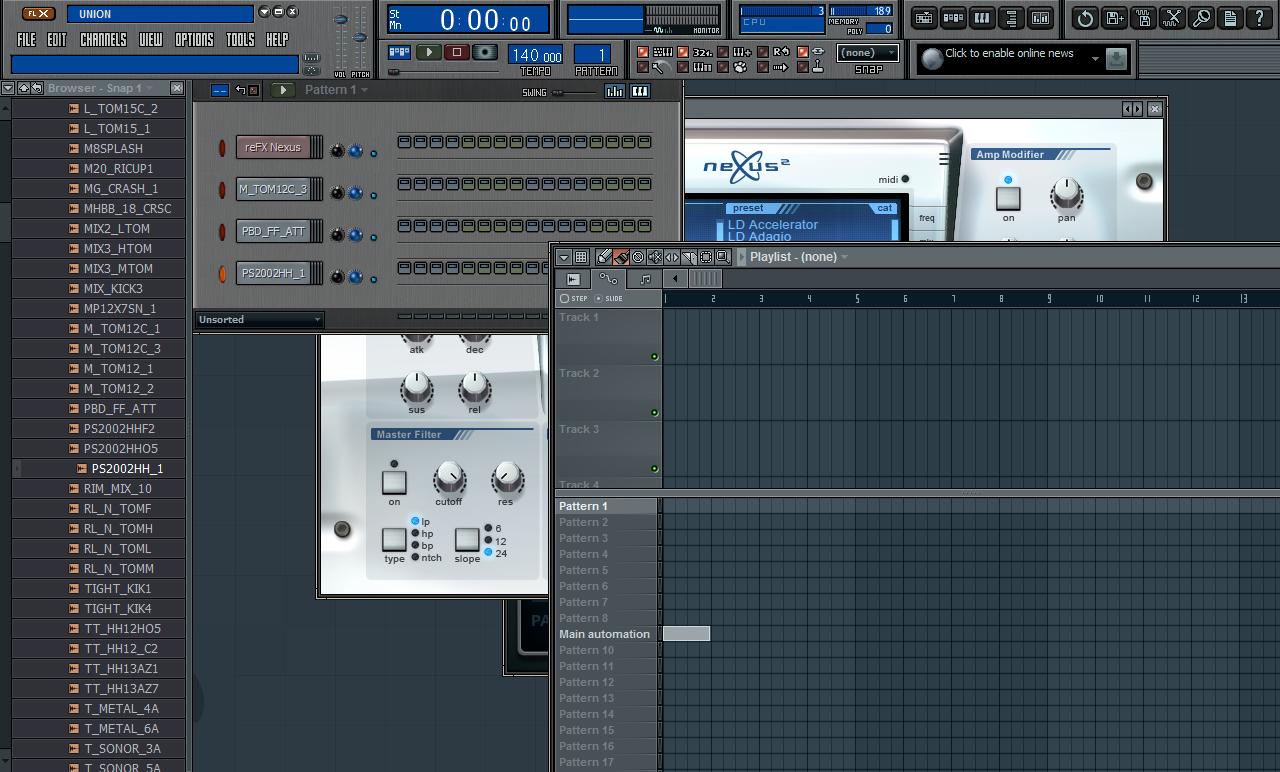
Task: Open the FILE menu
Action: coord(27,40)
